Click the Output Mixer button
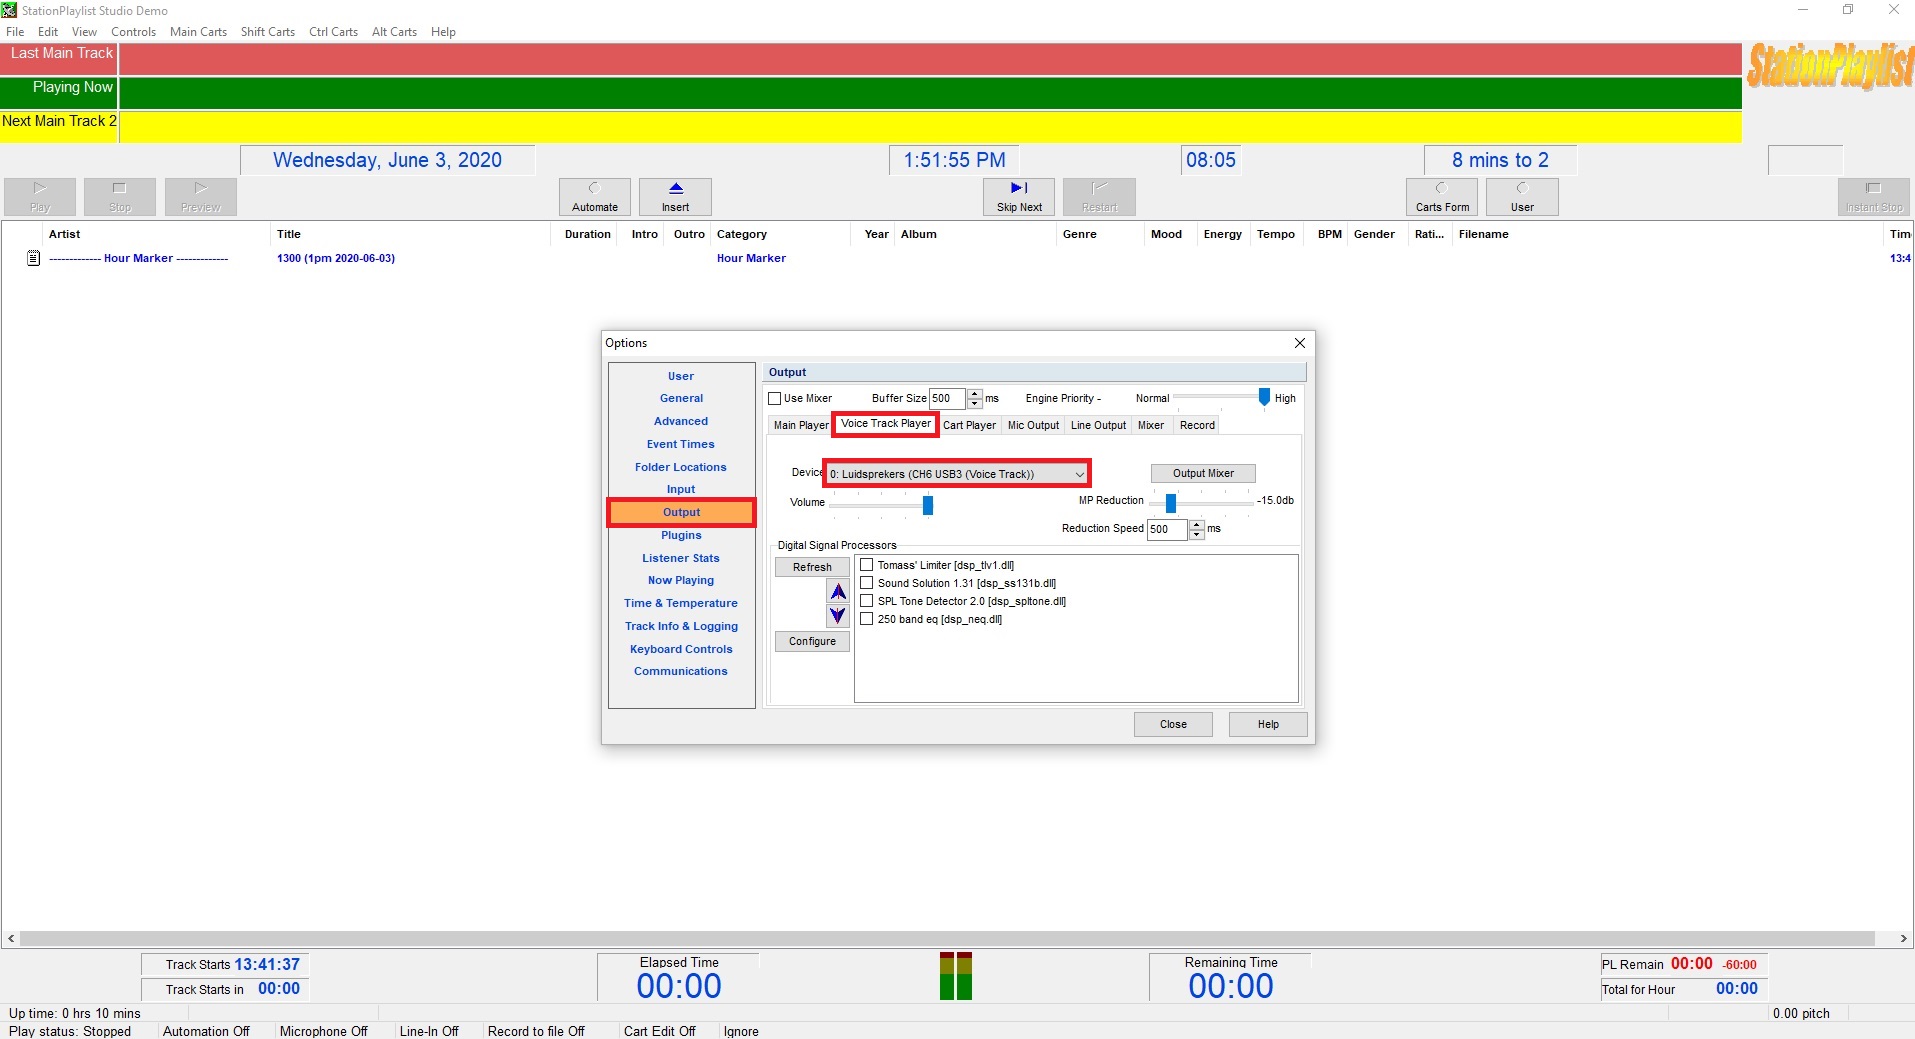Screen dimensions: 1915x1039 1203,473
